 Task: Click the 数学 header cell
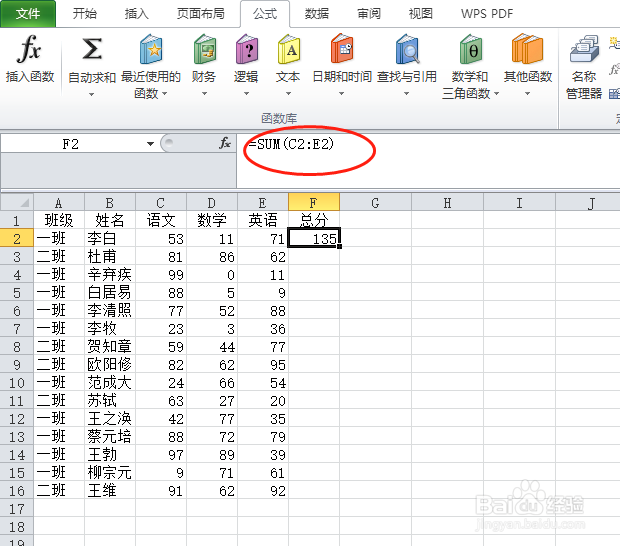point(212,220)
